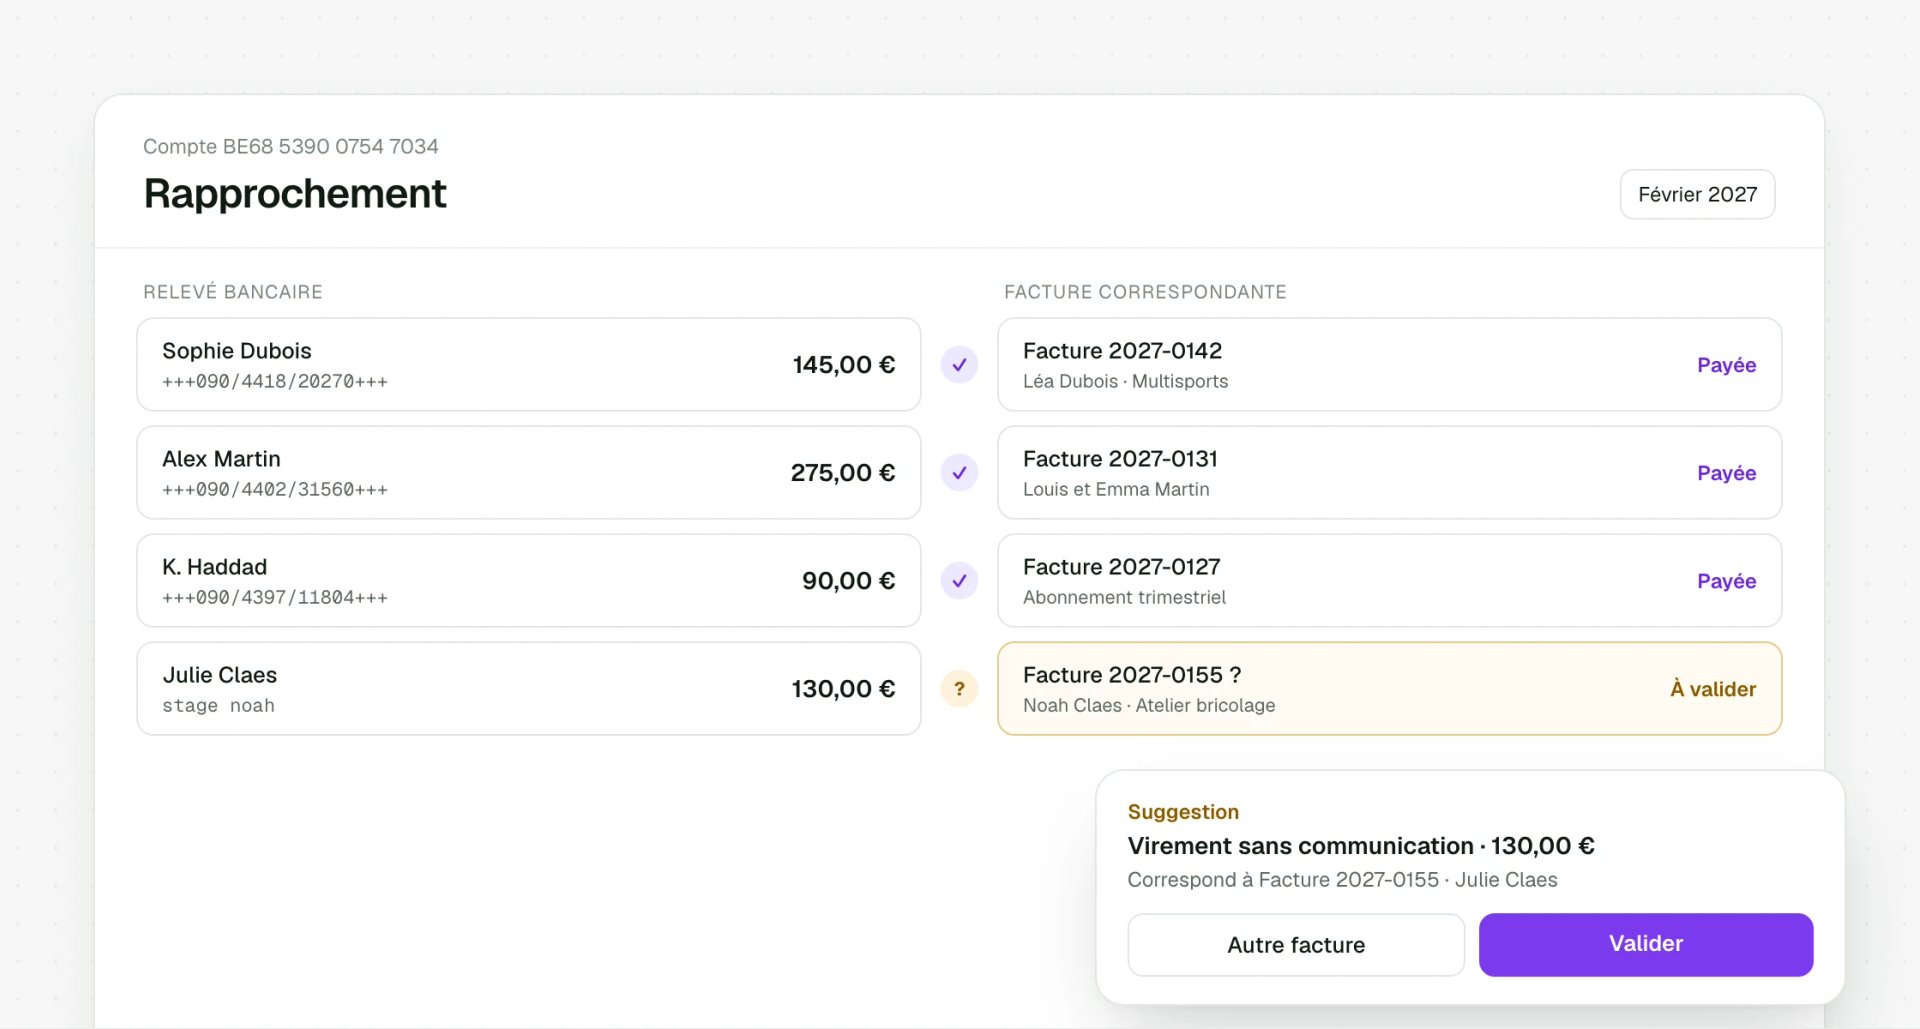The width and height of the screenshot is (1920, 1029).
Task: Click the reference +++090/4397/11804+++
Action: [x=275, y=597]
